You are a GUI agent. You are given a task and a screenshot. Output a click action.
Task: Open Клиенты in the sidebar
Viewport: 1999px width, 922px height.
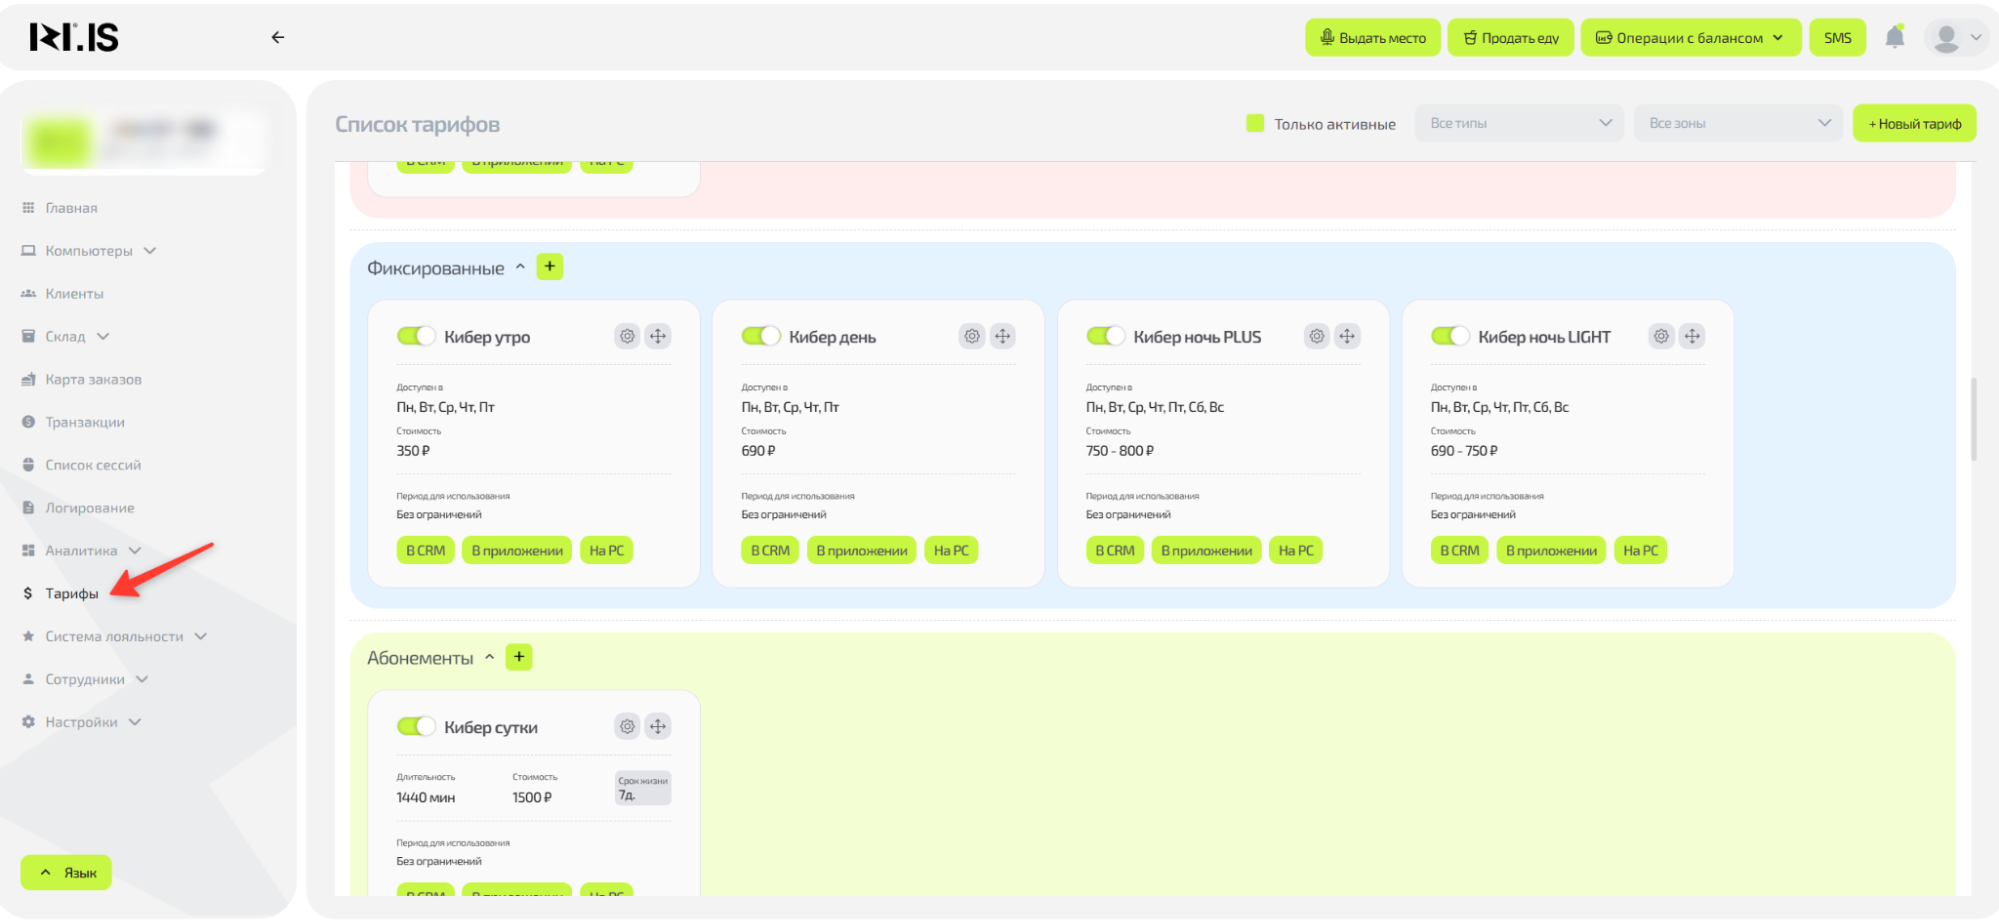74,294
